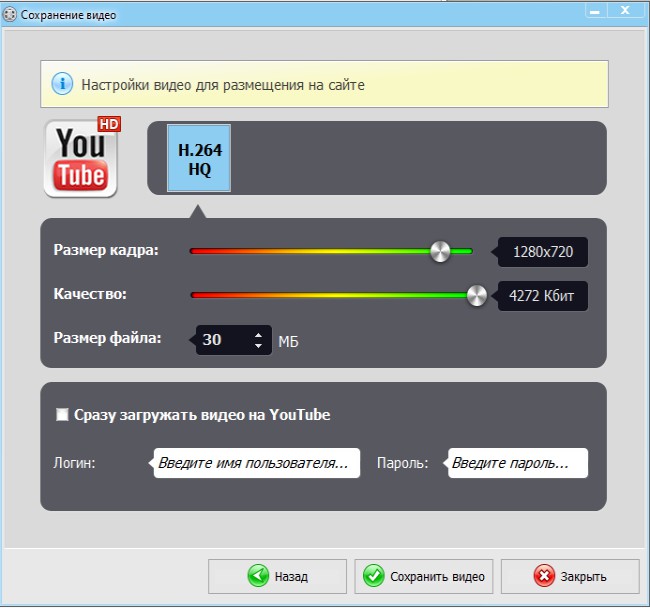
Task: Click the МБ unit label
Action: coord(289,342)
